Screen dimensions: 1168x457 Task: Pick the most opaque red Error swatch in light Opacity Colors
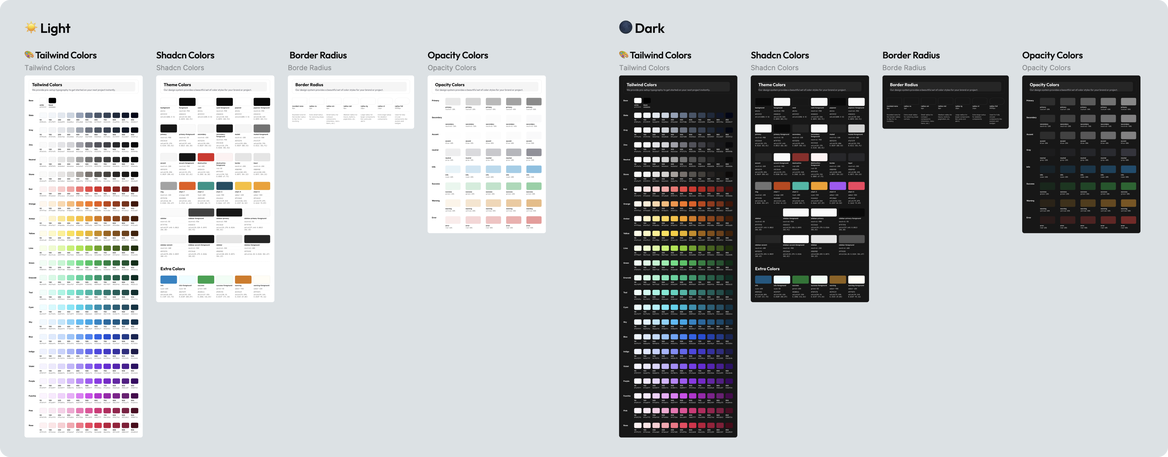pyautogui.click(x=533, y=220)
